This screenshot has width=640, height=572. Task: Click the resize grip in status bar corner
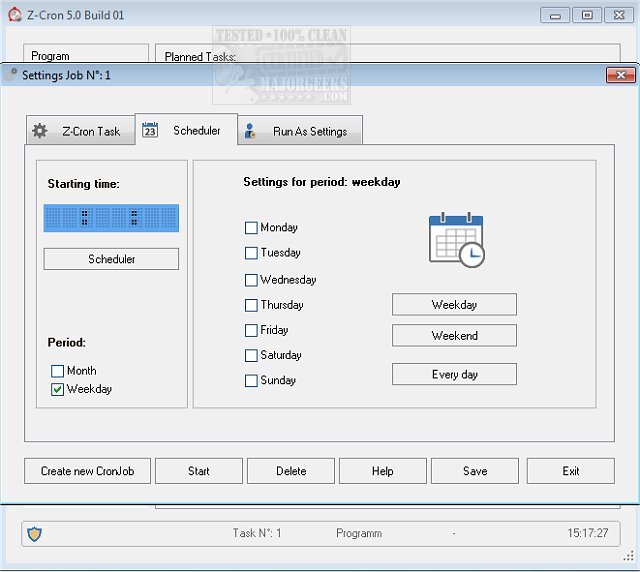629,556
